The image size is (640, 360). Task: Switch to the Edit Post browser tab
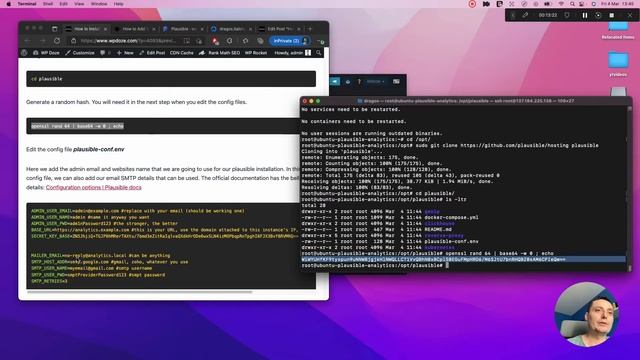[280, 29]
